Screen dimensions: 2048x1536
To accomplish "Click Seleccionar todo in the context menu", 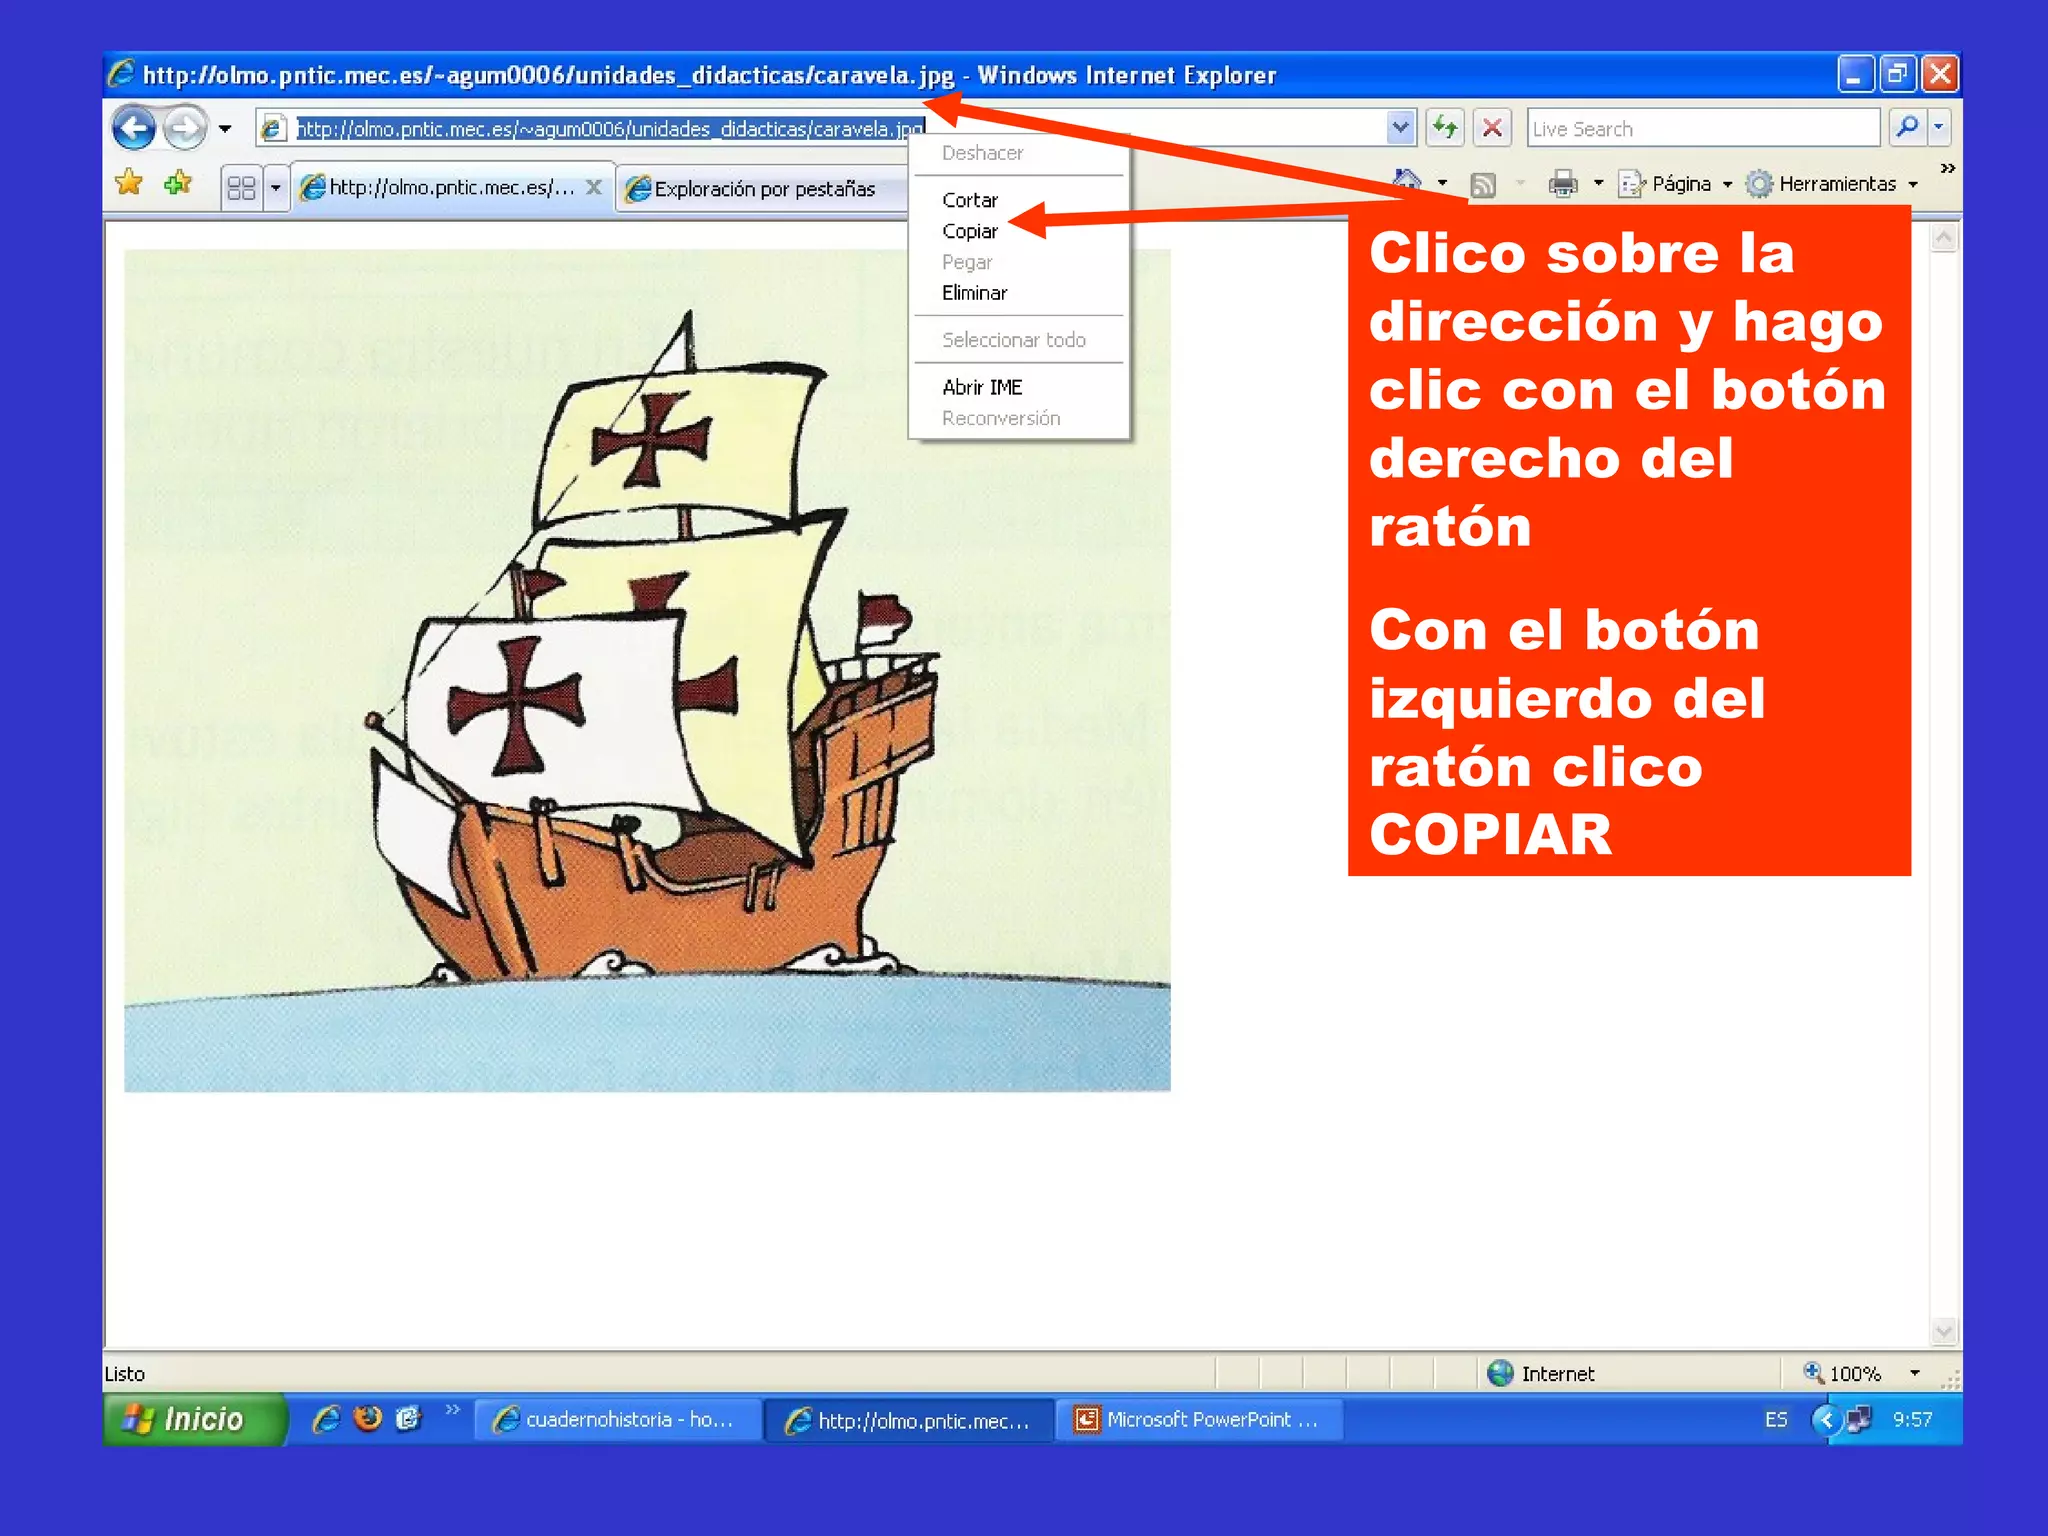I will pyautogui.click(x=1019, y=340).
